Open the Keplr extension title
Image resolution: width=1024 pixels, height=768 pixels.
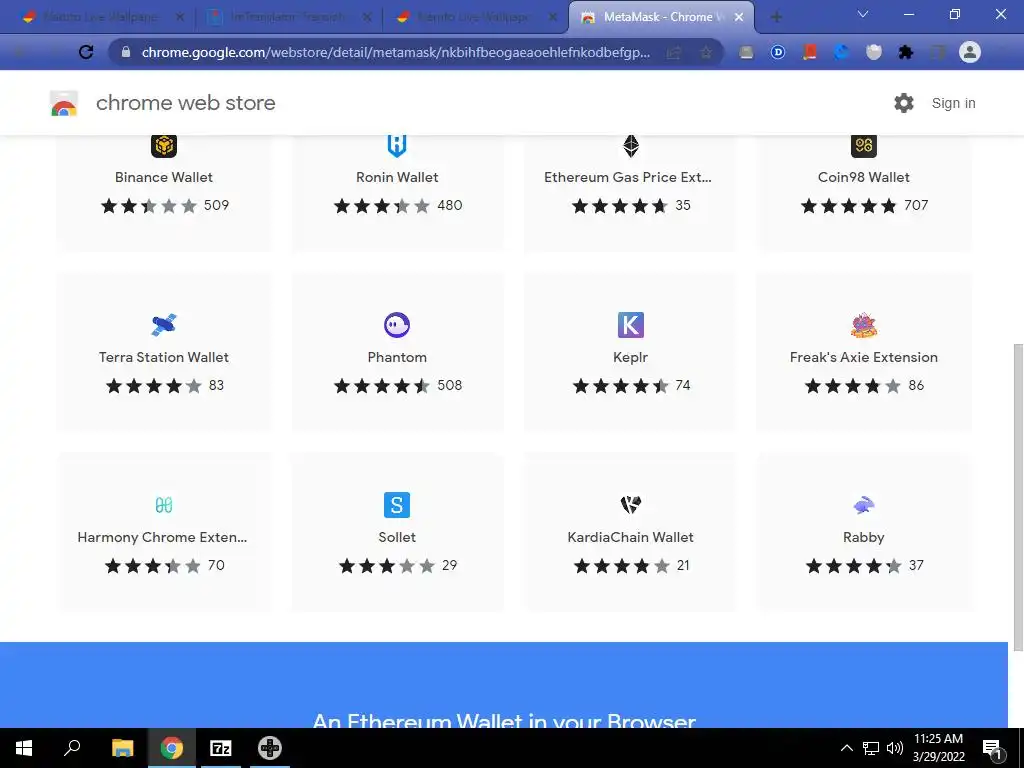(x=631, y=358)
